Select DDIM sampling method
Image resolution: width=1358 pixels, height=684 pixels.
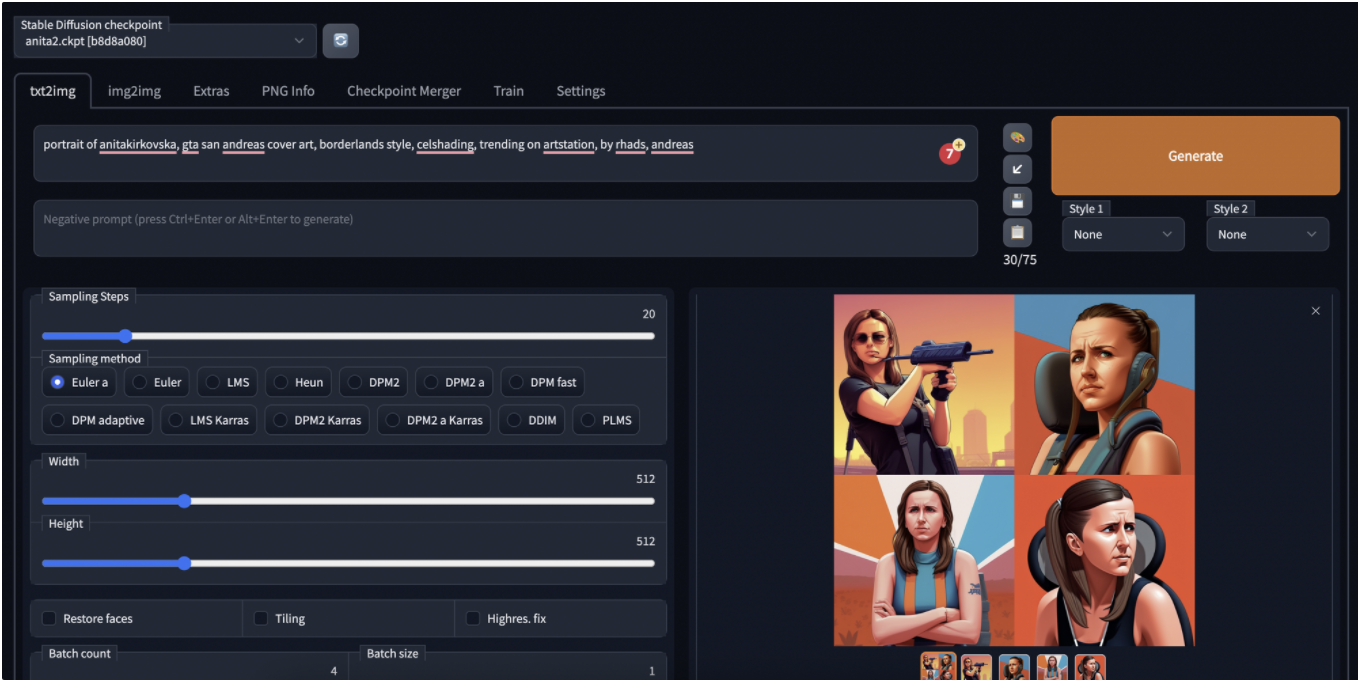(x=532, y=420)
